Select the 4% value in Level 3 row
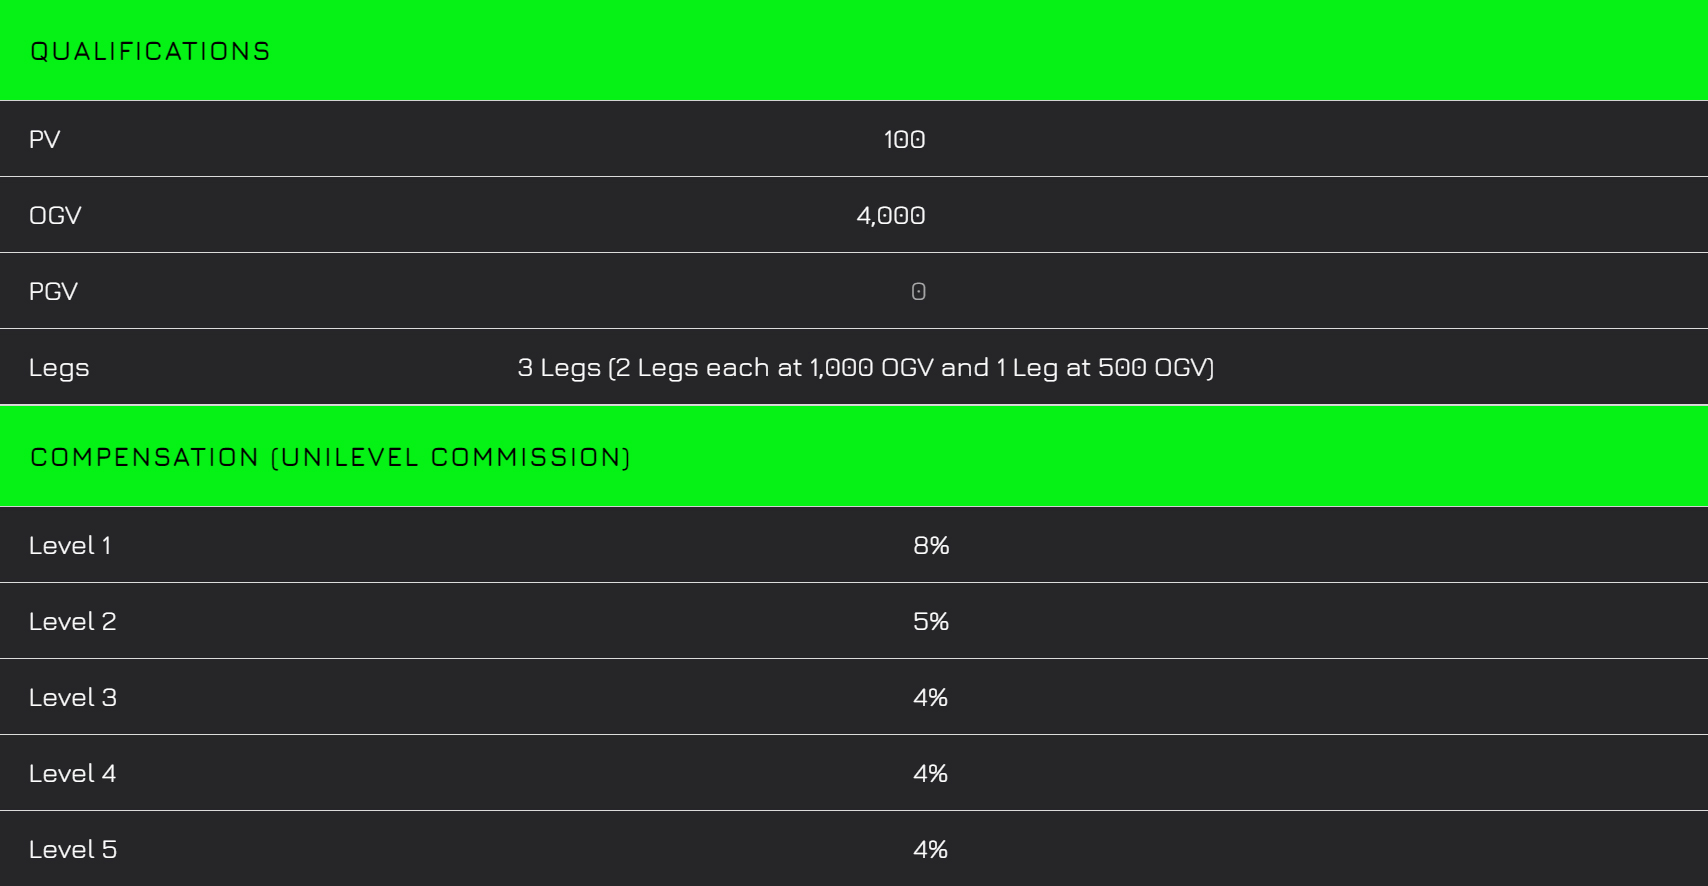1708x886 pixels. pos(930,697)
